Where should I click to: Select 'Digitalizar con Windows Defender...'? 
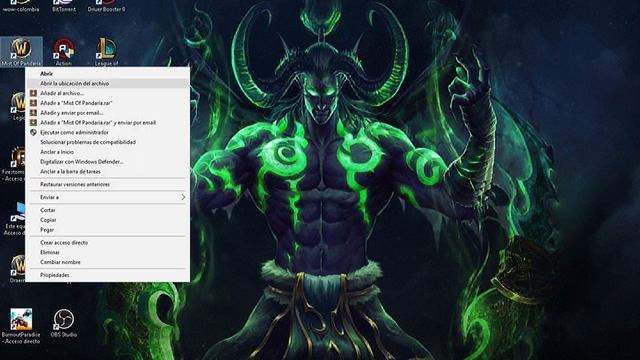pos(108,162)
